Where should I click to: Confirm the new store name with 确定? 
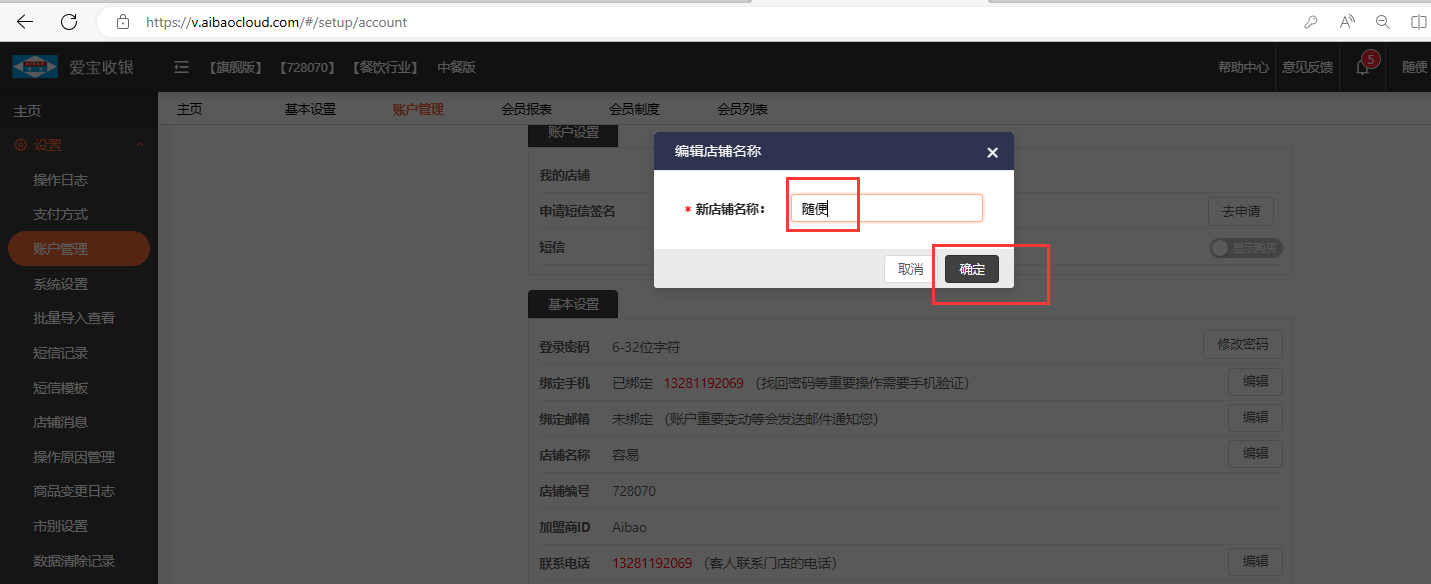971,269
